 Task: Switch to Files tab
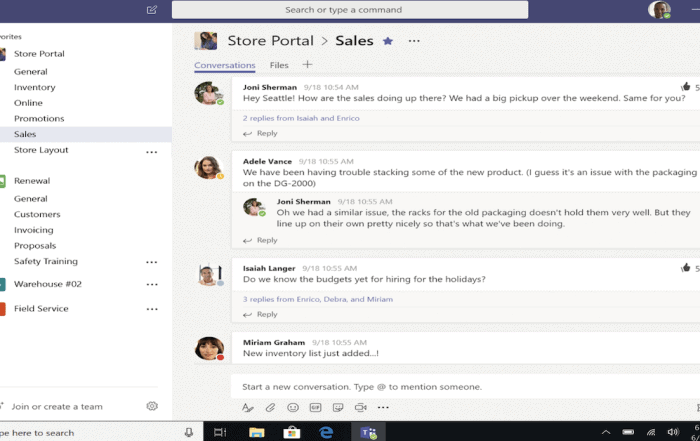279,65
